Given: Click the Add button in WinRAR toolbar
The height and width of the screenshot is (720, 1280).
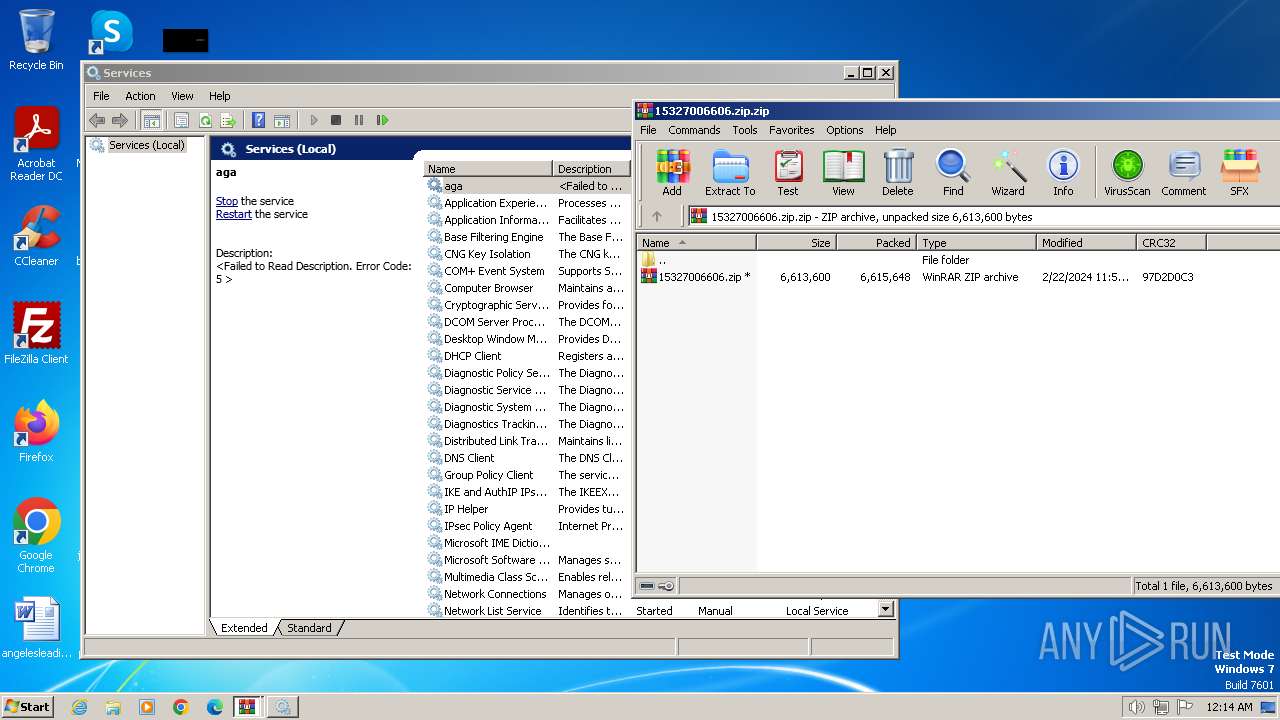Looking at the screenshot, I should click(672, 173).
